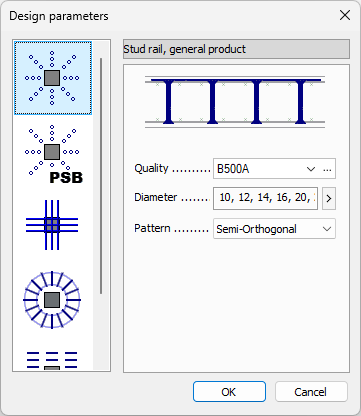The image size is (361, 416).
Task: Close the Design parameters dialog
Action: (345, 15)
